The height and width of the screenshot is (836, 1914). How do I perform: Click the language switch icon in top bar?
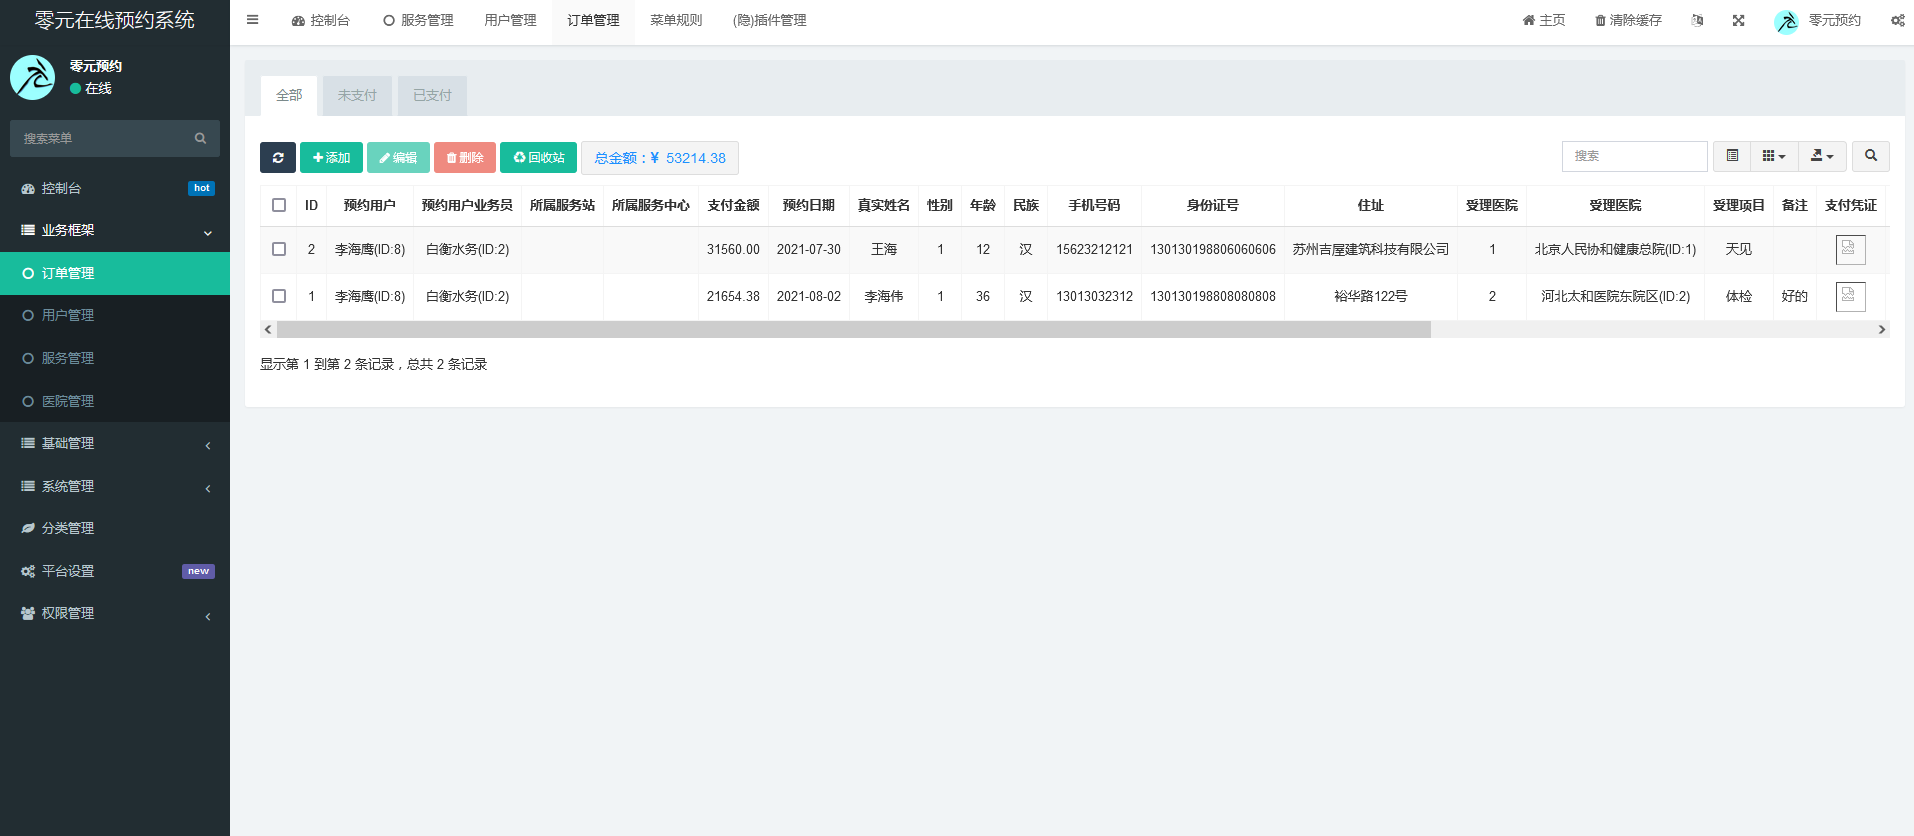pos(1697,20)
